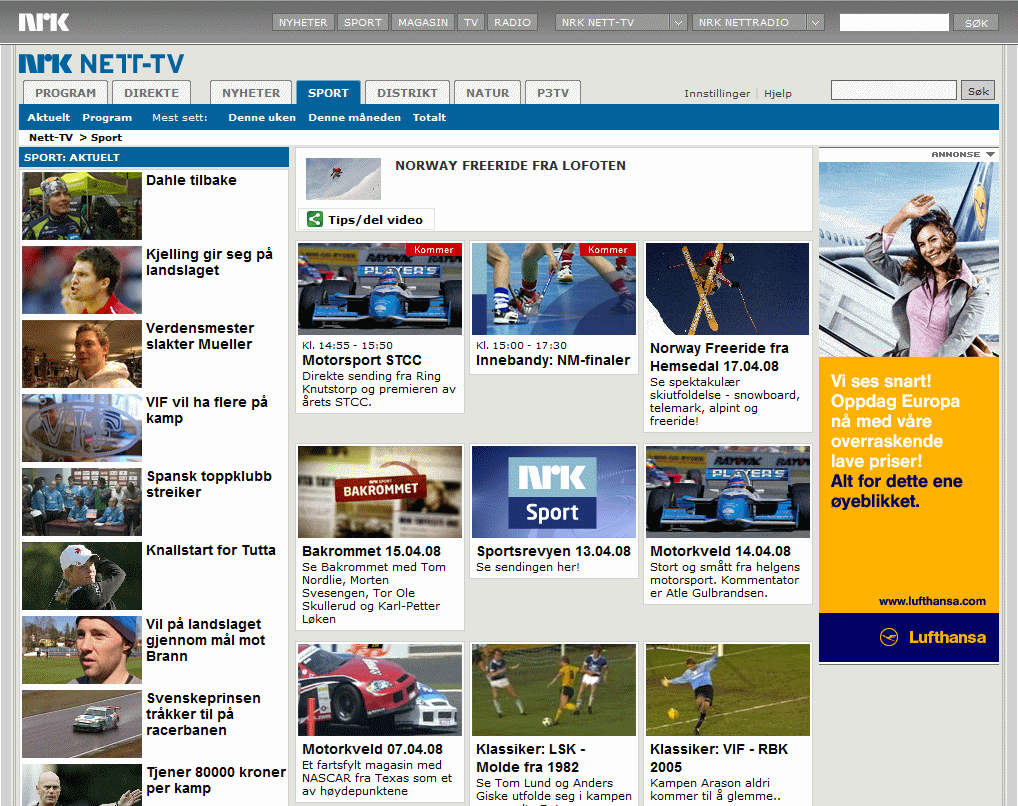The height and width of the screenshot is (806, 1018).
Task: Open the Hjelp link
Action: 778,94
